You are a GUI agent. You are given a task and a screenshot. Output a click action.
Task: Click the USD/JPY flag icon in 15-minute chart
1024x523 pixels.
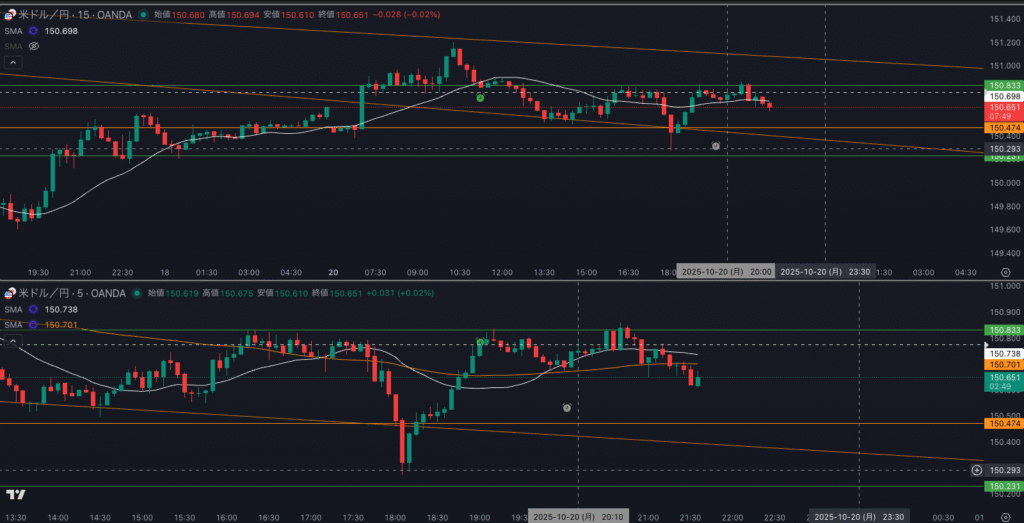click(10, 15)
